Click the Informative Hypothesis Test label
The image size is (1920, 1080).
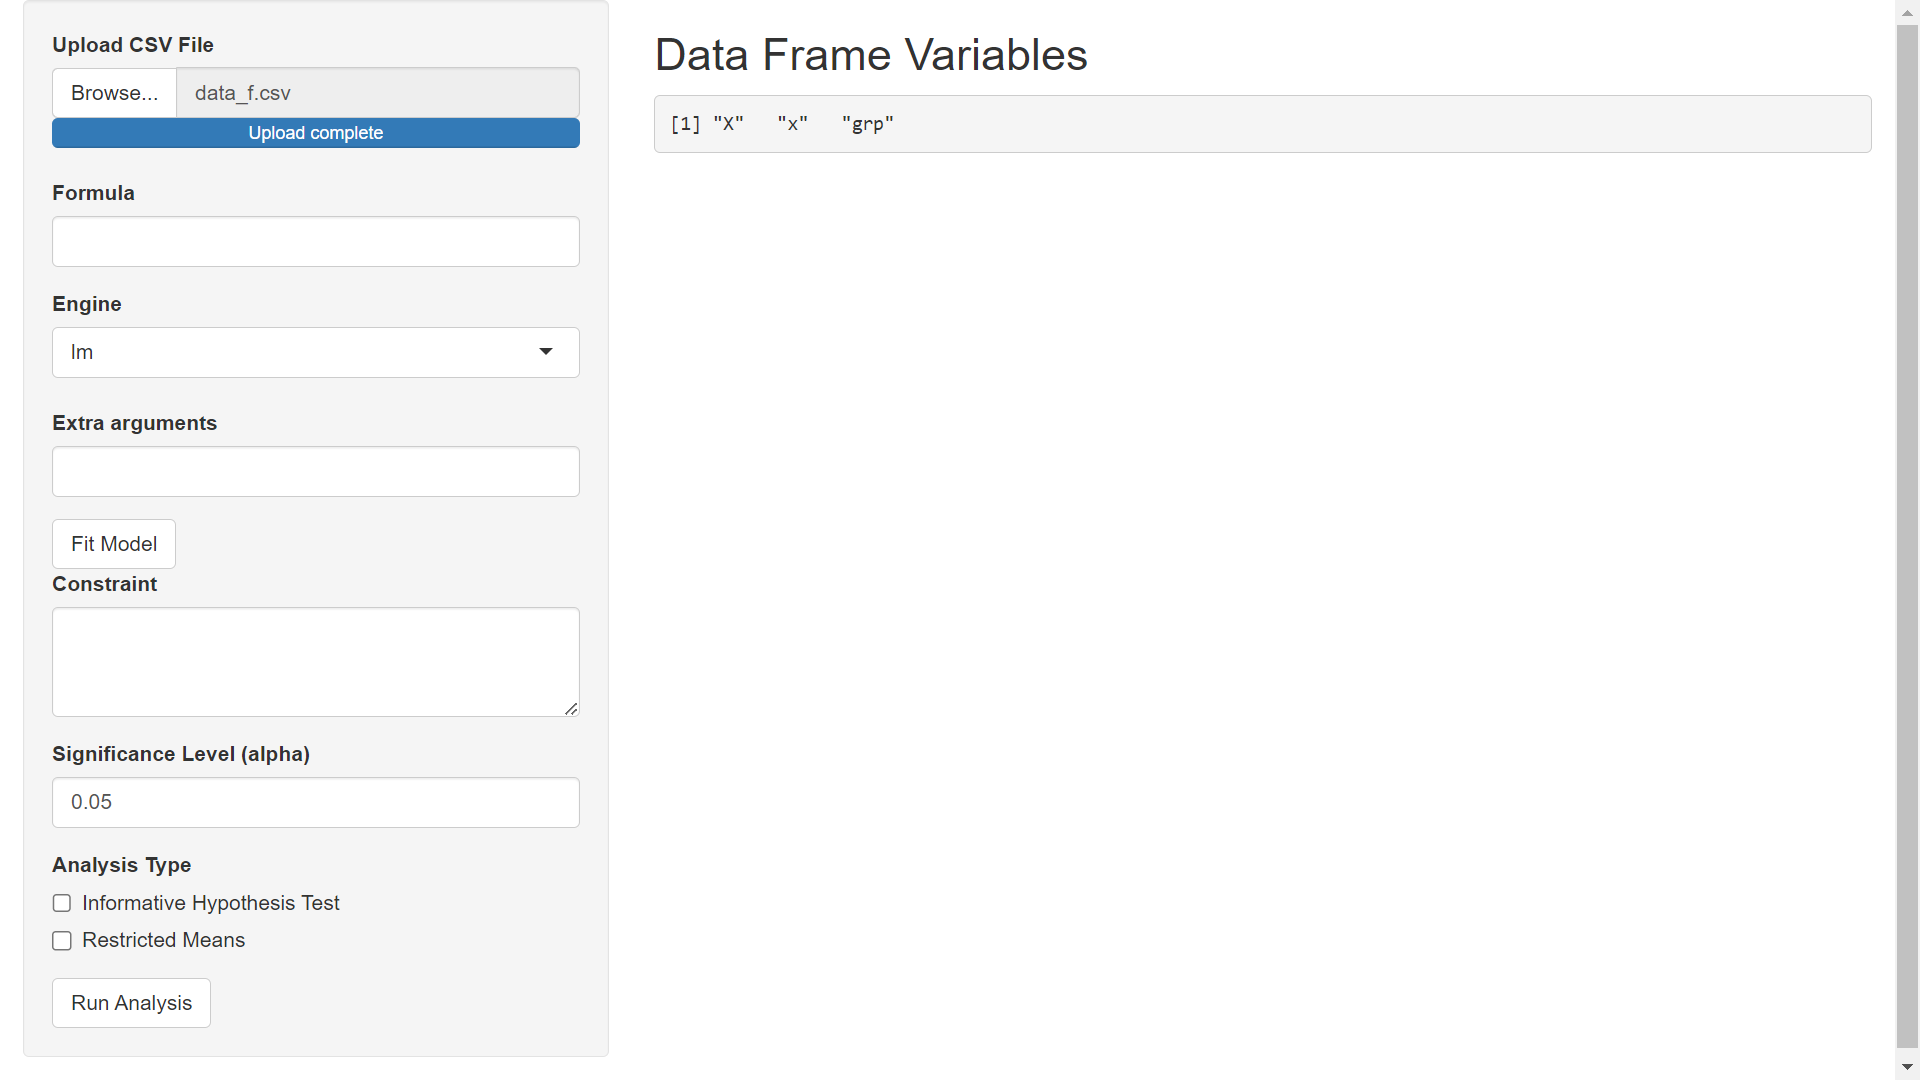click(x=211, y=904)
